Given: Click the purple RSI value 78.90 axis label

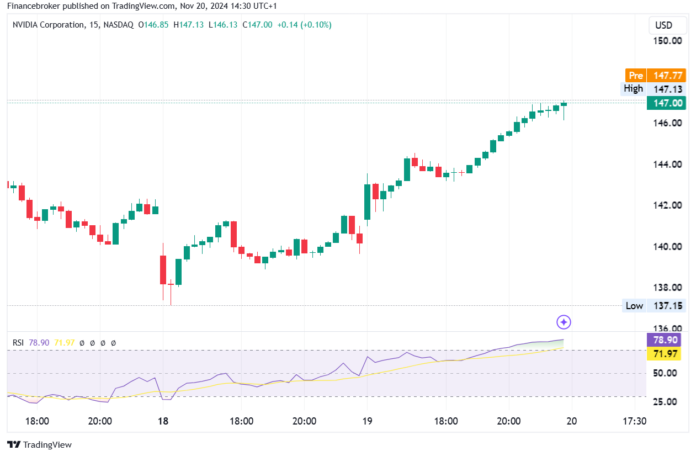Looking at the screenshot, I should tap(665, 340).
